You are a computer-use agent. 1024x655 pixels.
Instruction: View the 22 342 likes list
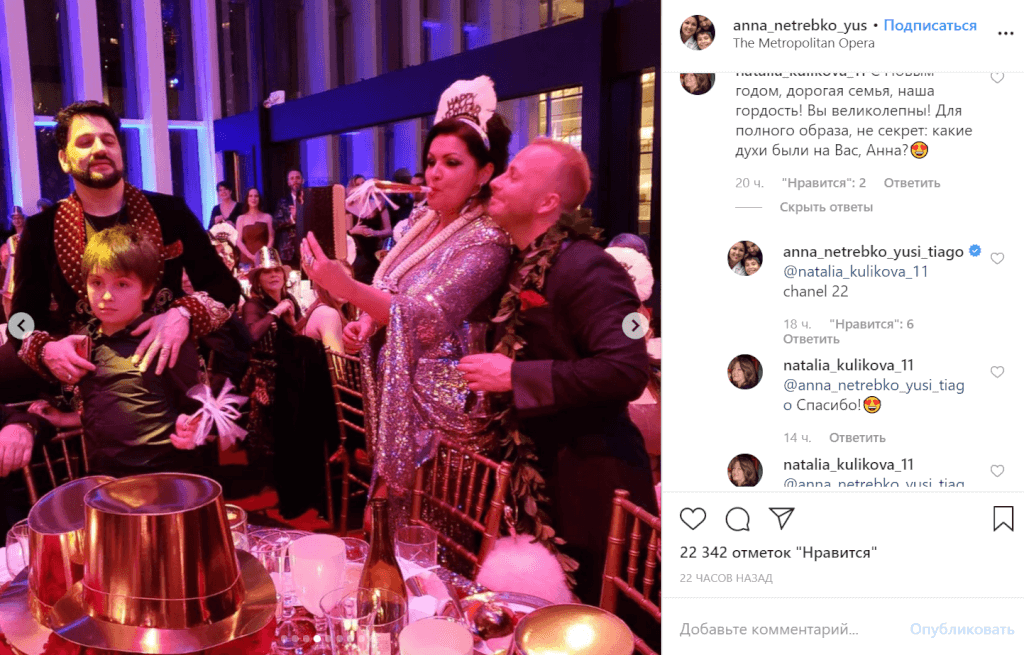coord(778,552)
